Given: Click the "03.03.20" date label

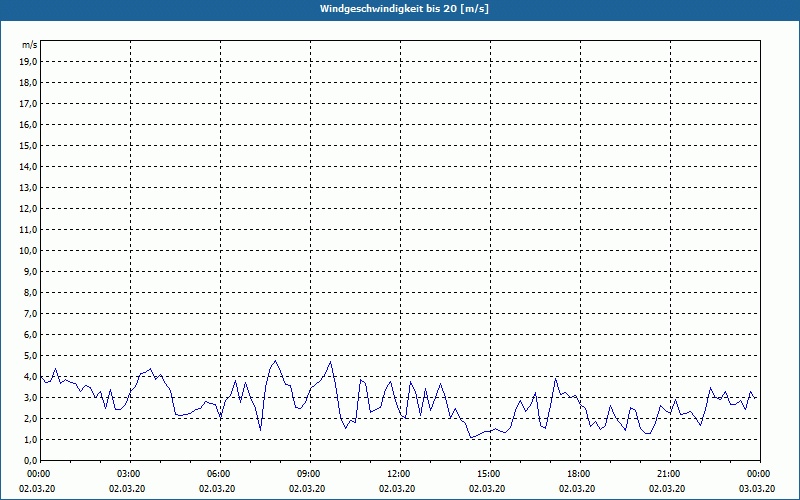Looking at the screenshot, I should coord(757,489).
